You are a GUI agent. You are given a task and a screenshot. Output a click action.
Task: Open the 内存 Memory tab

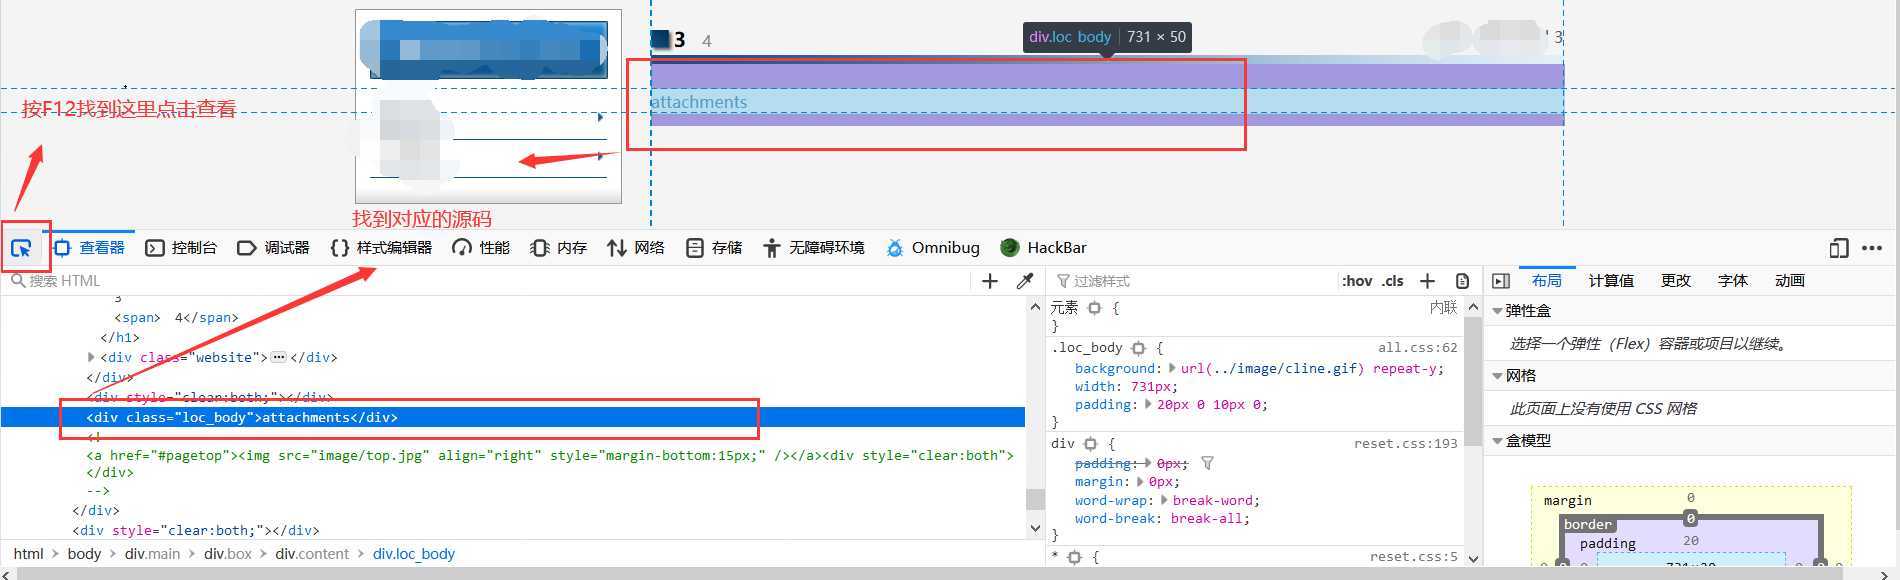coord(558,248)
